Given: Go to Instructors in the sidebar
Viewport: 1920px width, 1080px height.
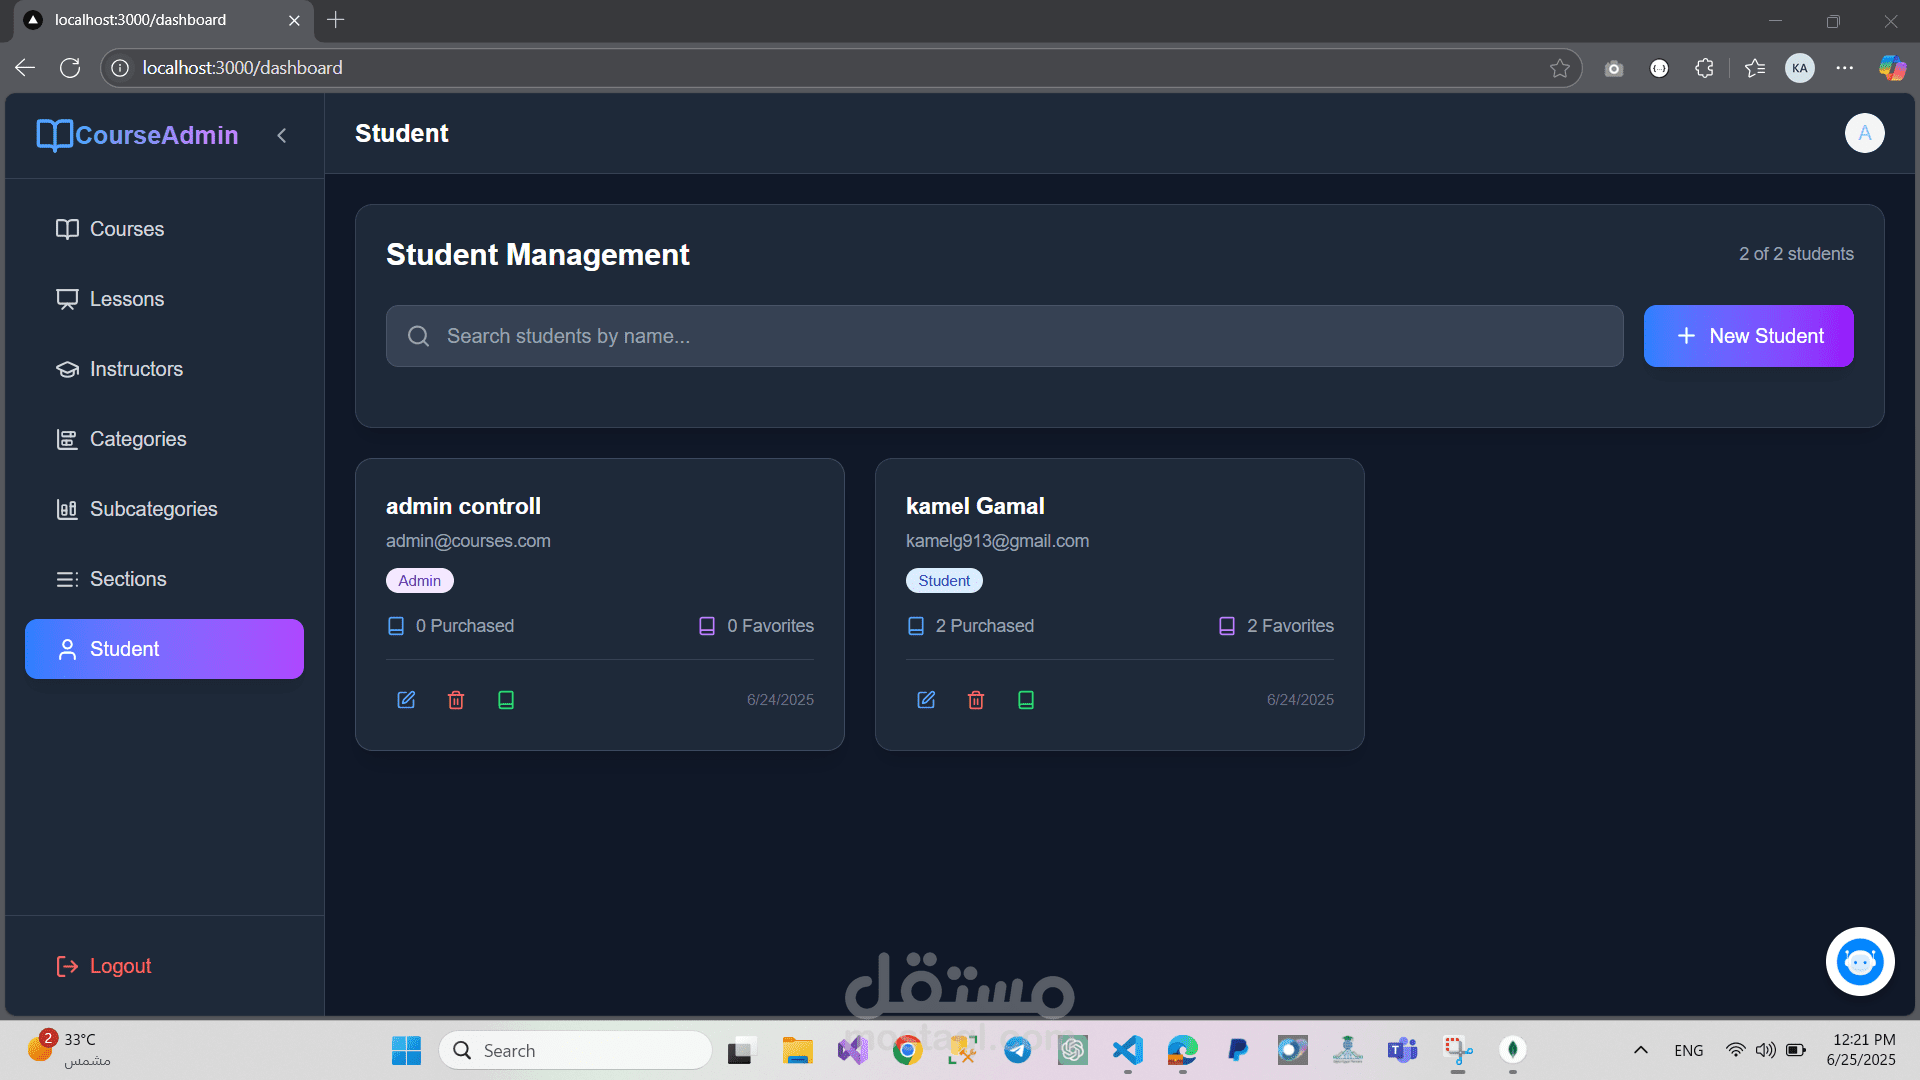Looking at the screenshot, I should (136, 369).
